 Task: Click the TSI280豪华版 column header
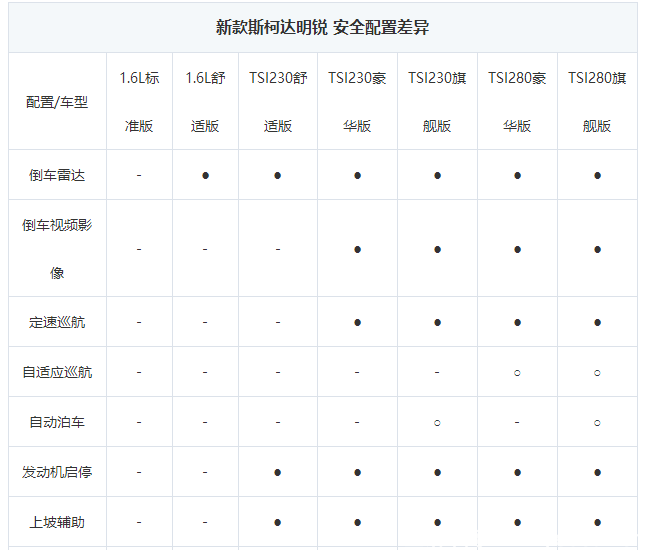(517, 102)
